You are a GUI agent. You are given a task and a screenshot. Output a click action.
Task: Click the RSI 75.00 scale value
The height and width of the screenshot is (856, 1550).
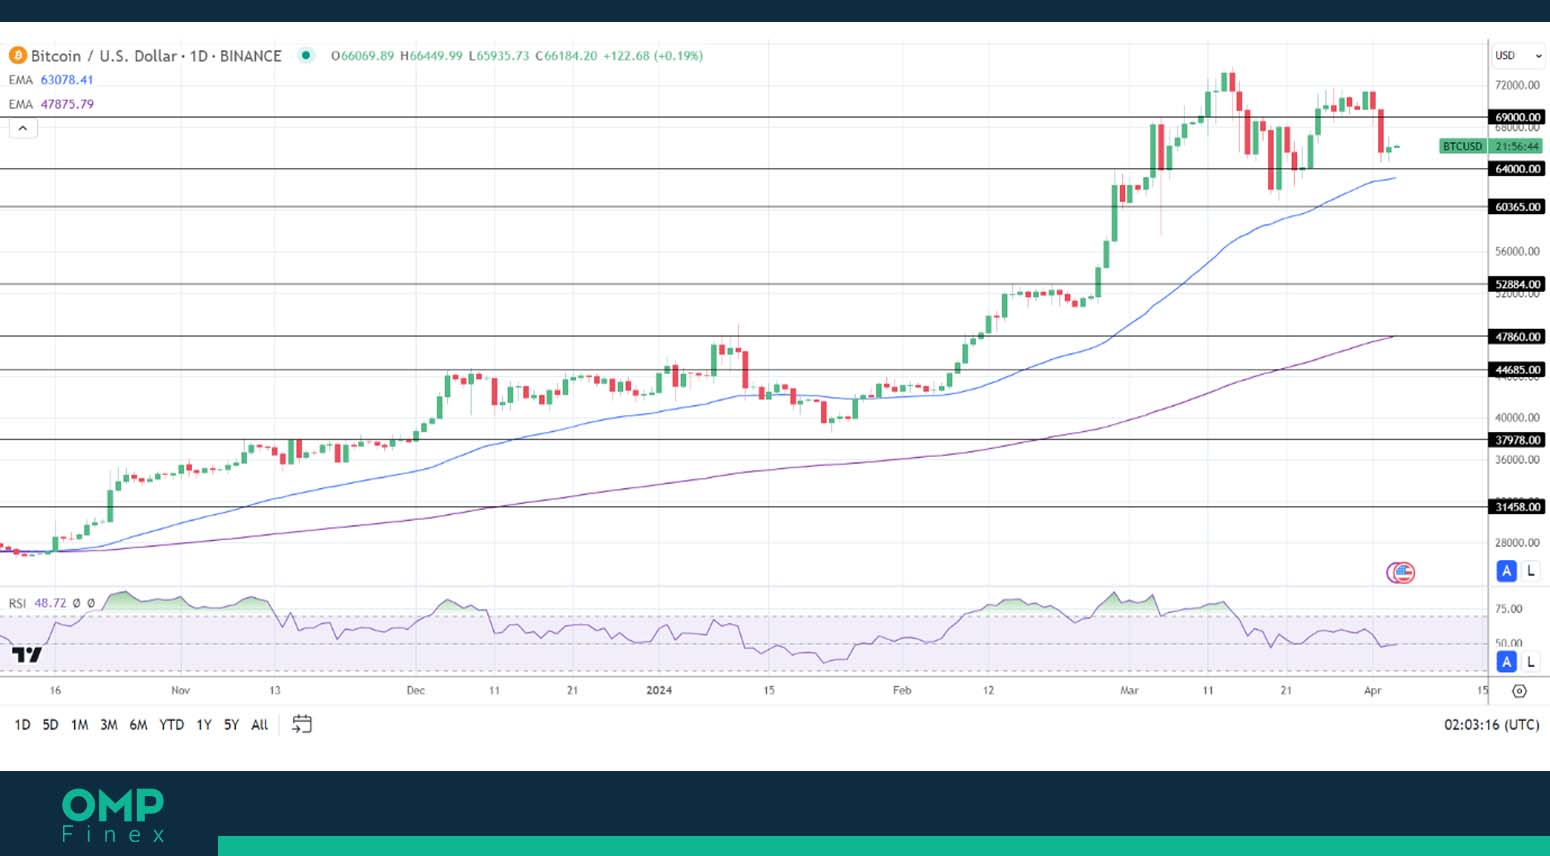pos(1508,609)
